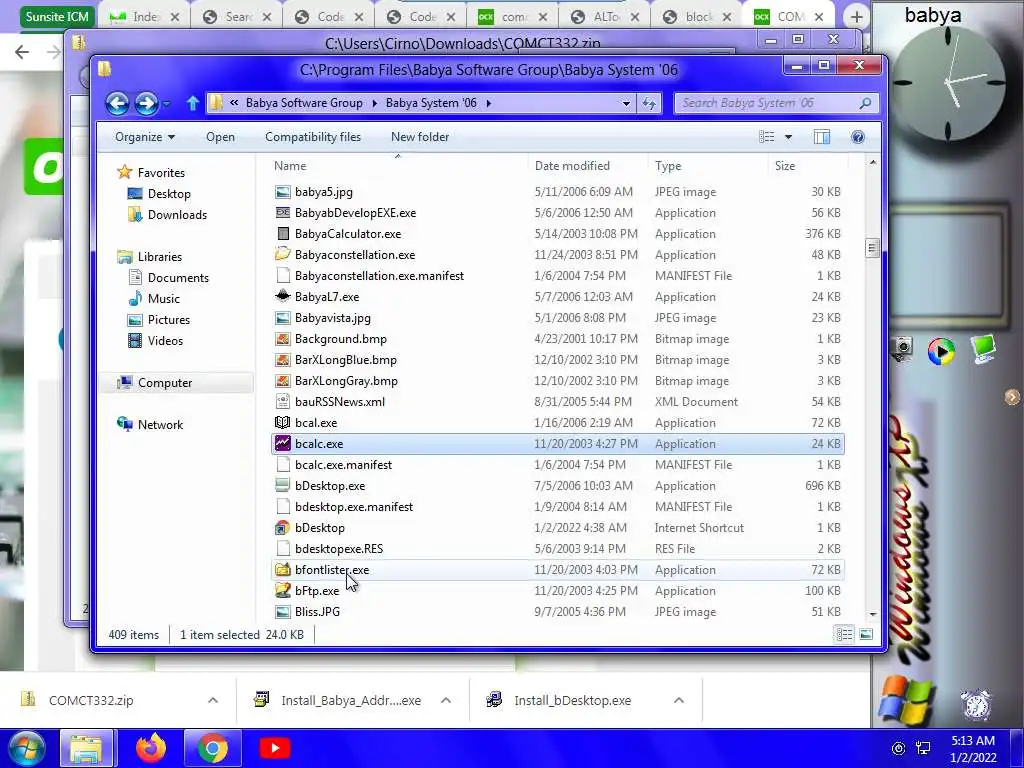Click the Windows Start orb
Screen dimensions: 1024x768
pyautogui.click(x=25, y=748)
